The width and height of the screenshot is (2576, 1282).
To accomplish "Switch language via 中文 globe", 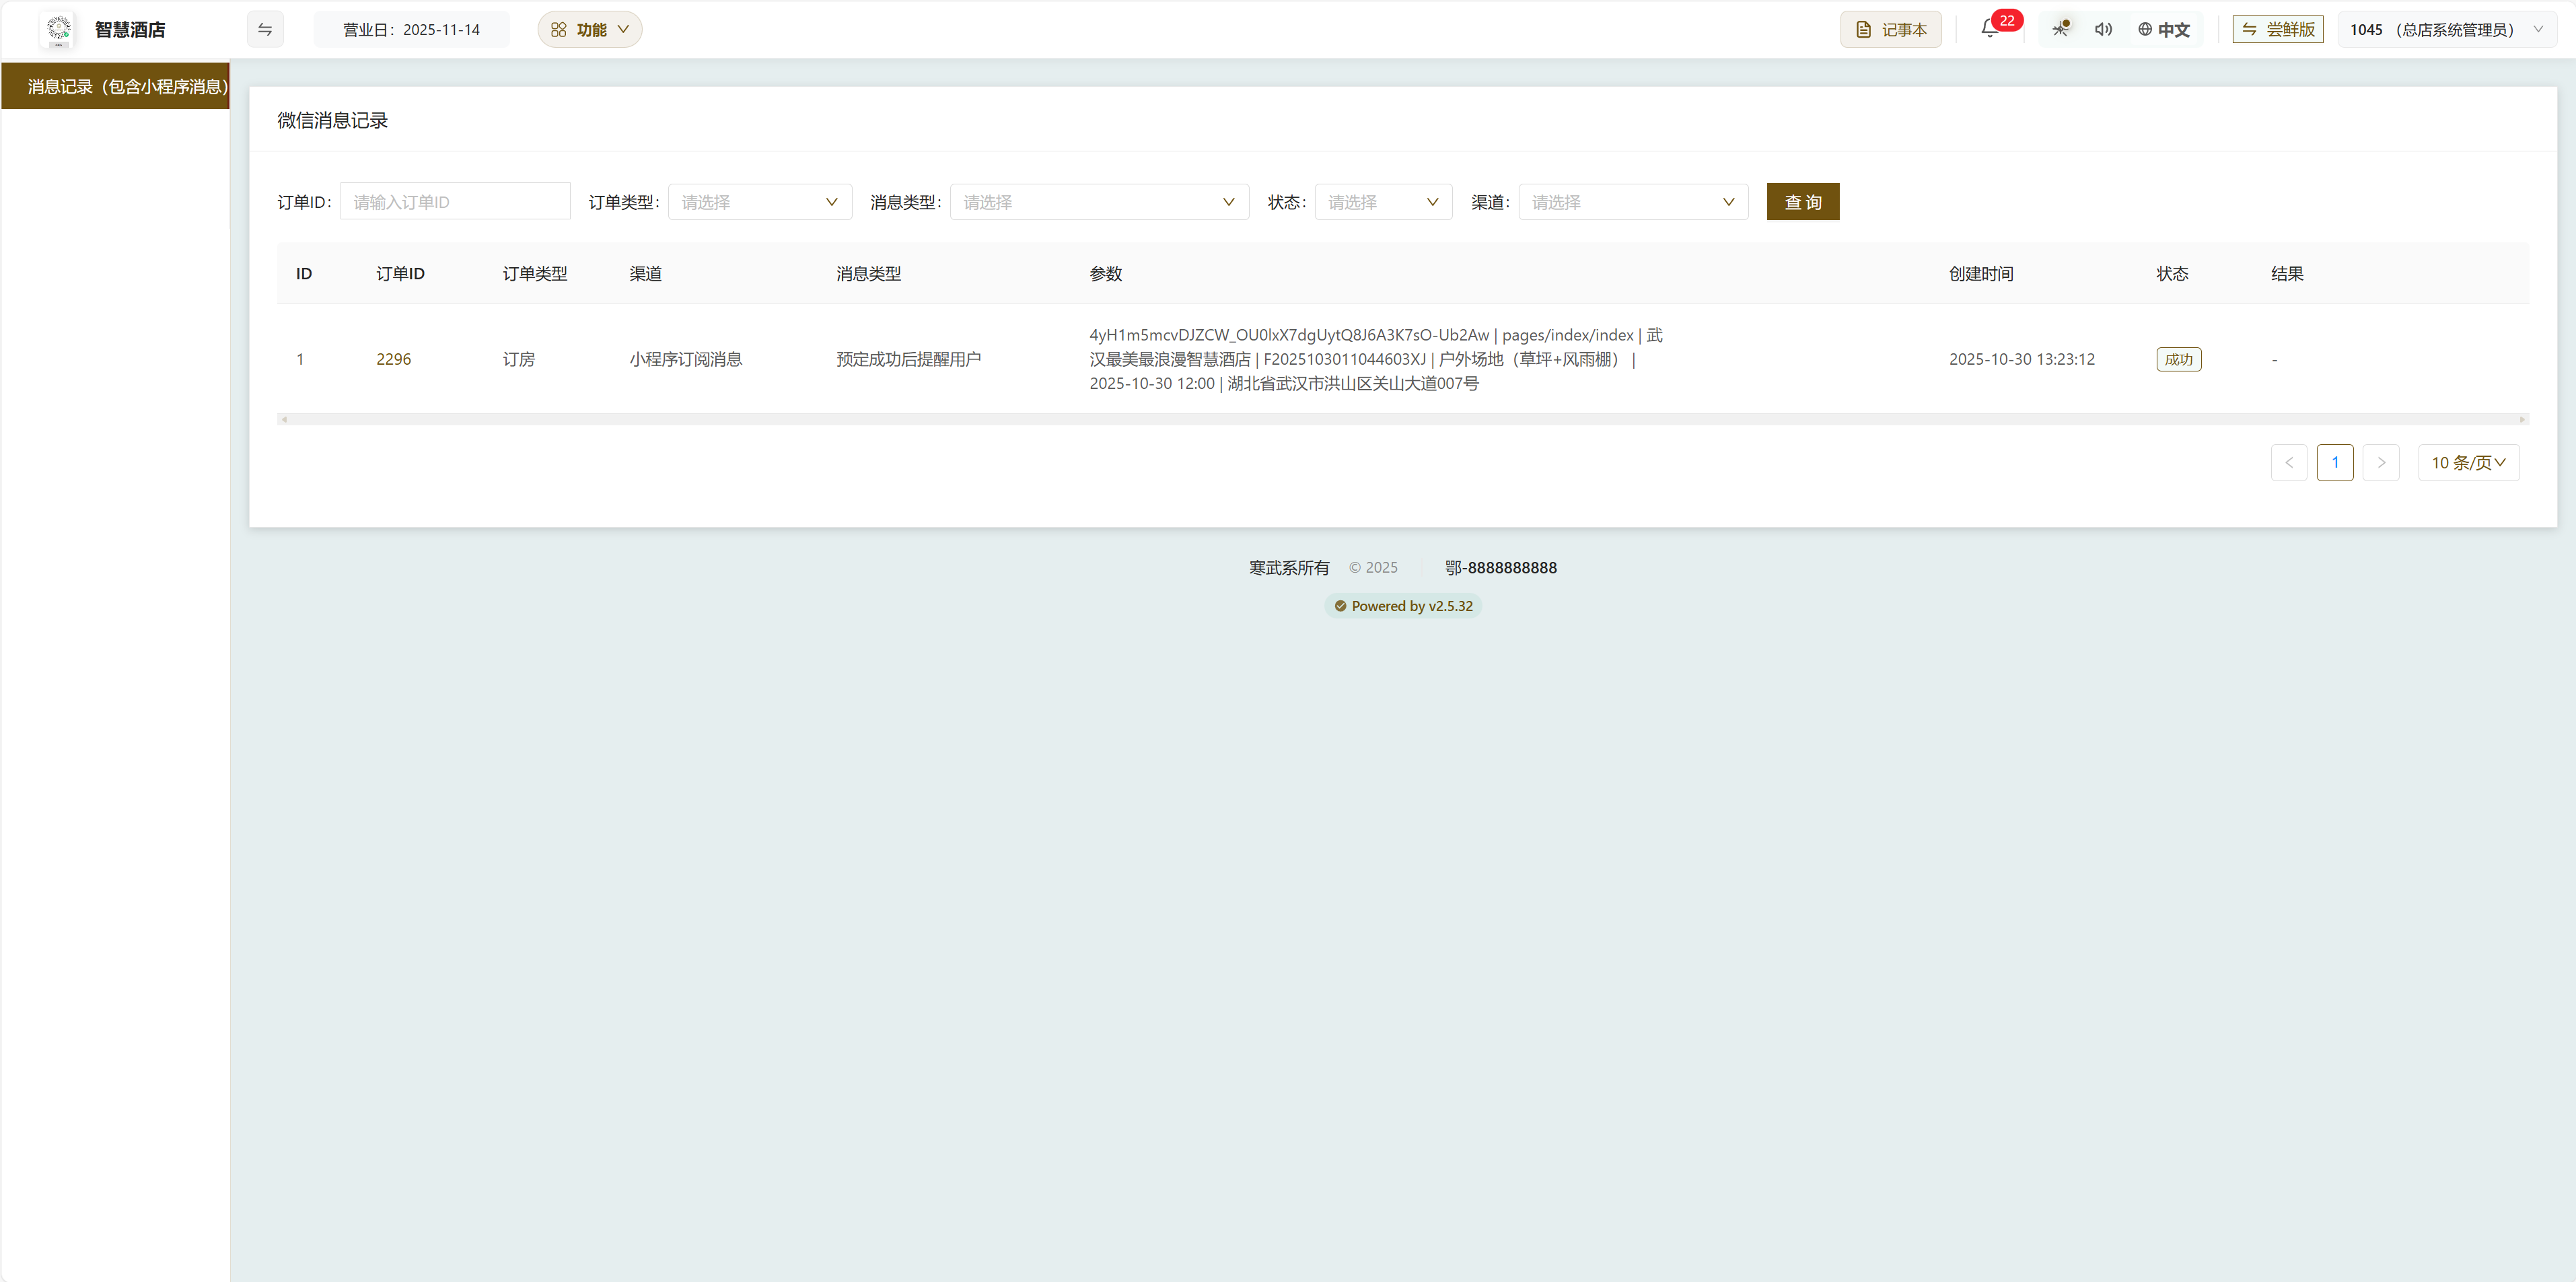I will point(2164,30).
